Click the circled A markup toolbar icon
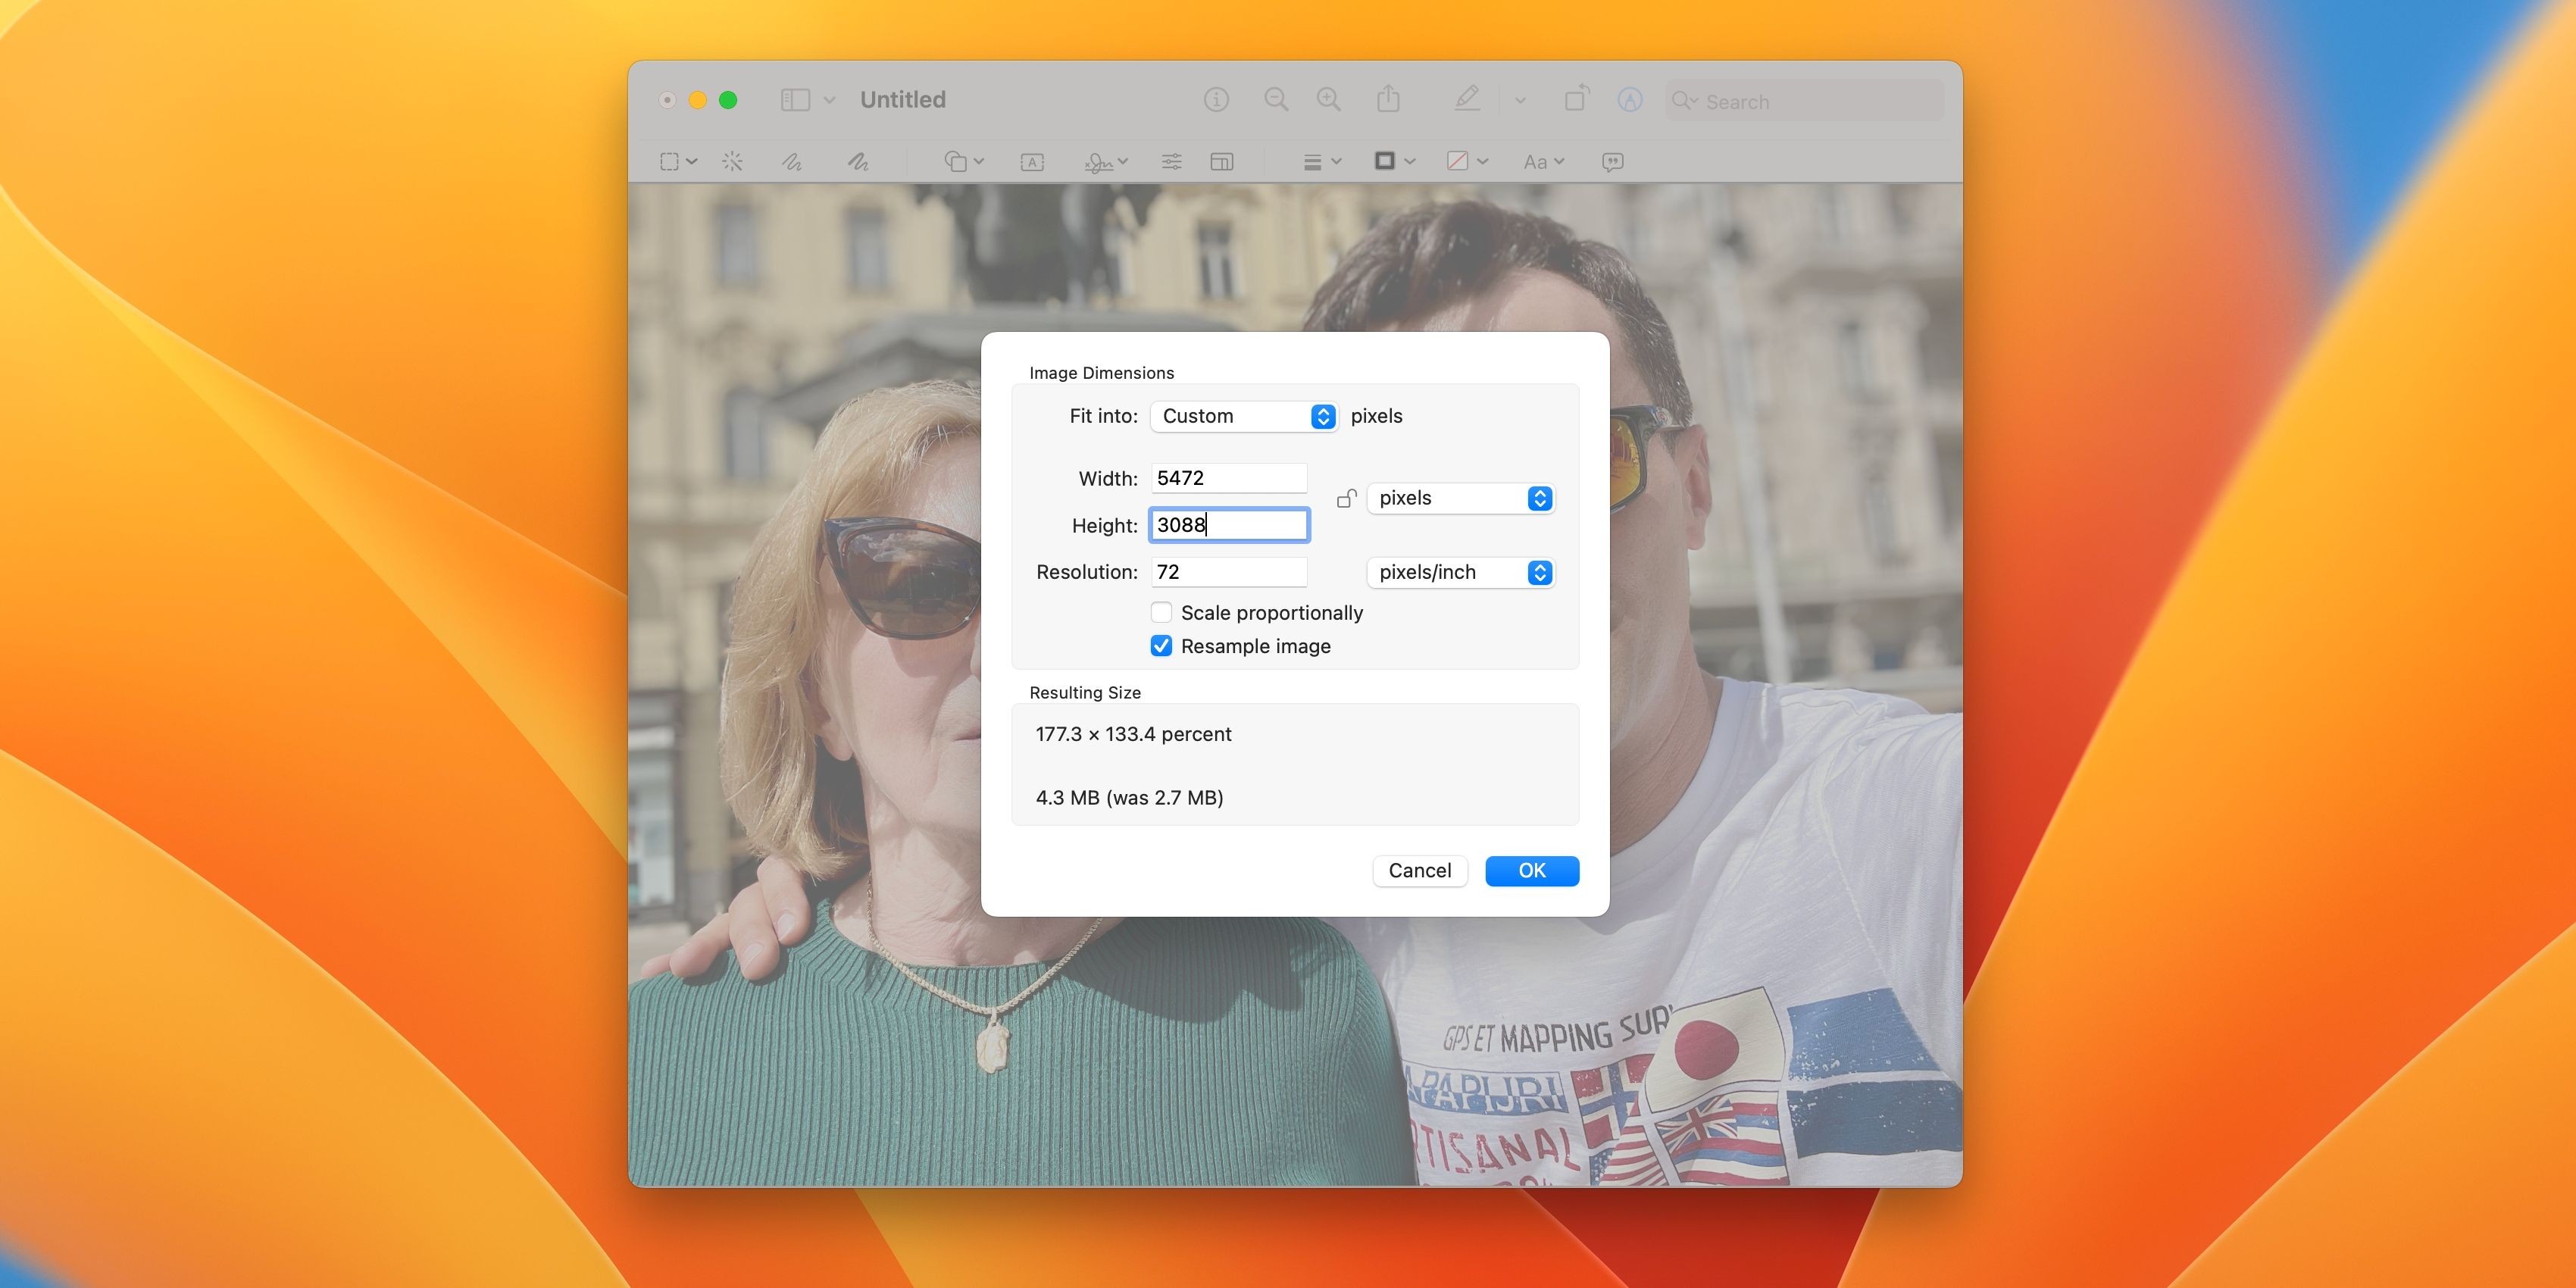2576x1288 pixels. point(1630,99)
